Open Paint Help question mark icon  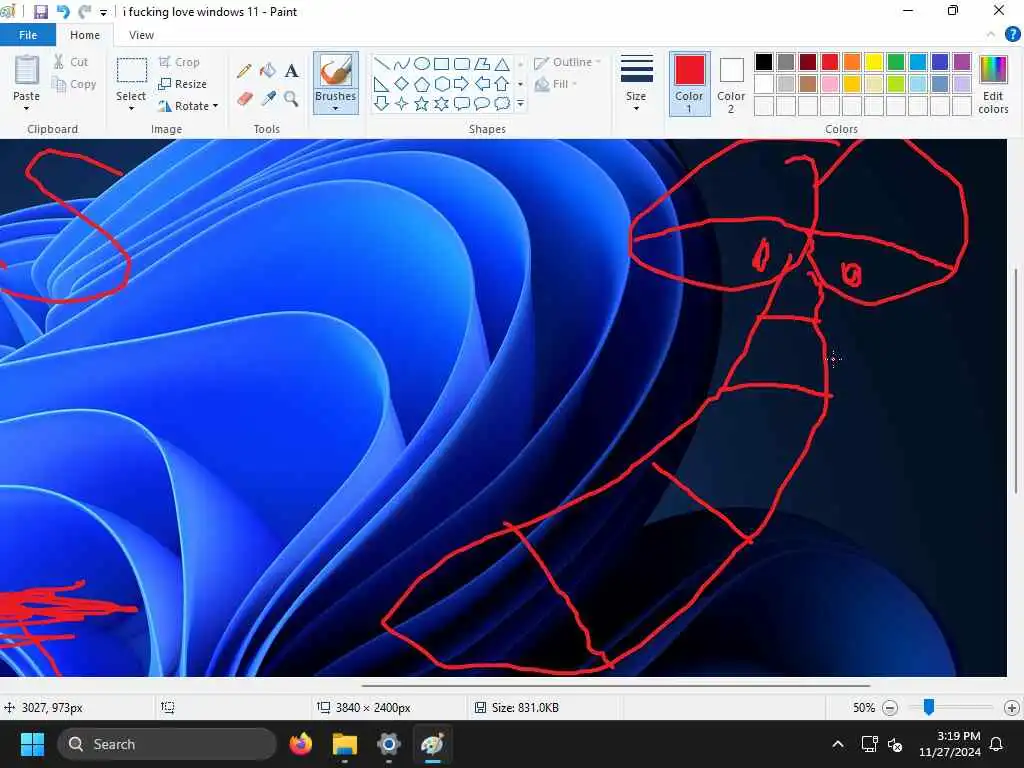pyautogui.click(x=1012, y=34)
